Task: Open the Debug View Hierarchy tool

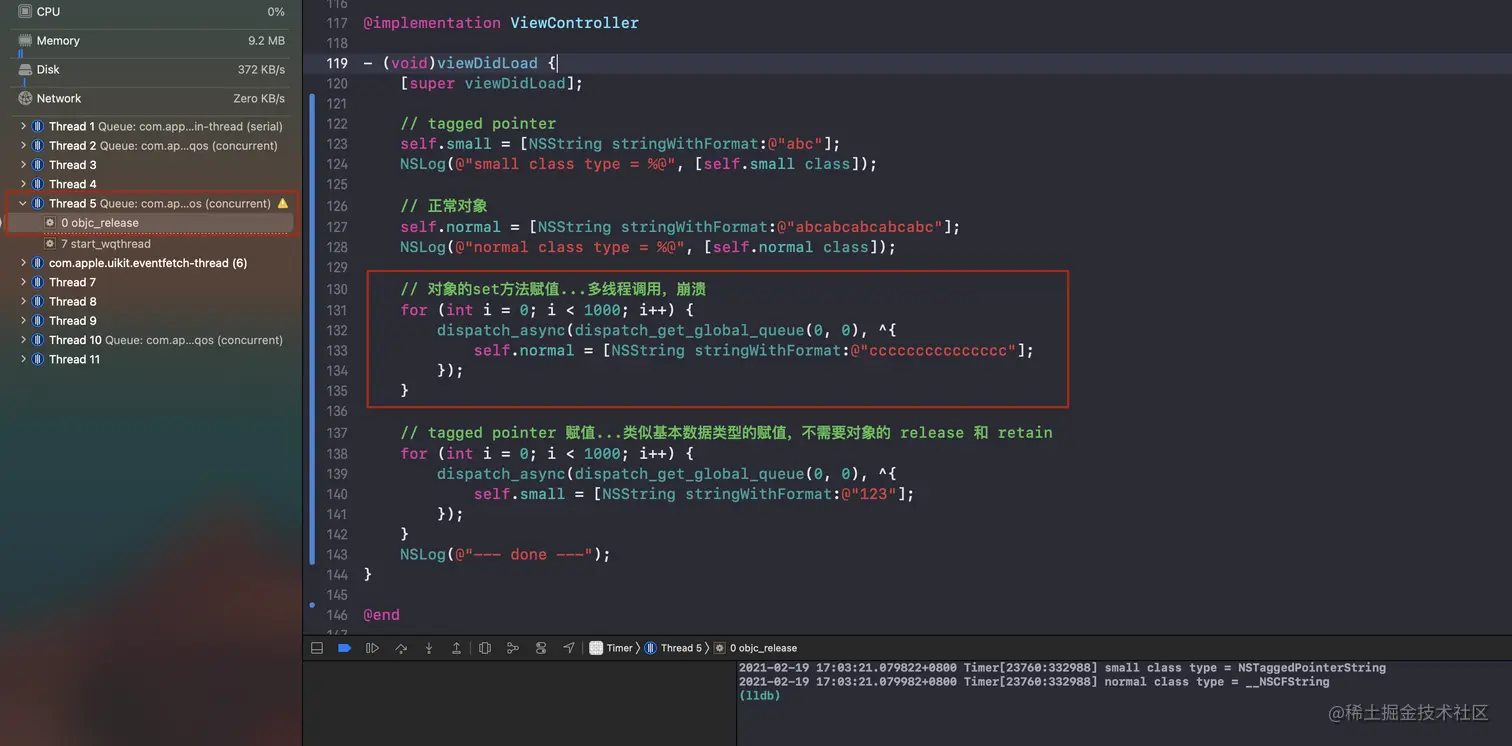Action: point(485,648)
